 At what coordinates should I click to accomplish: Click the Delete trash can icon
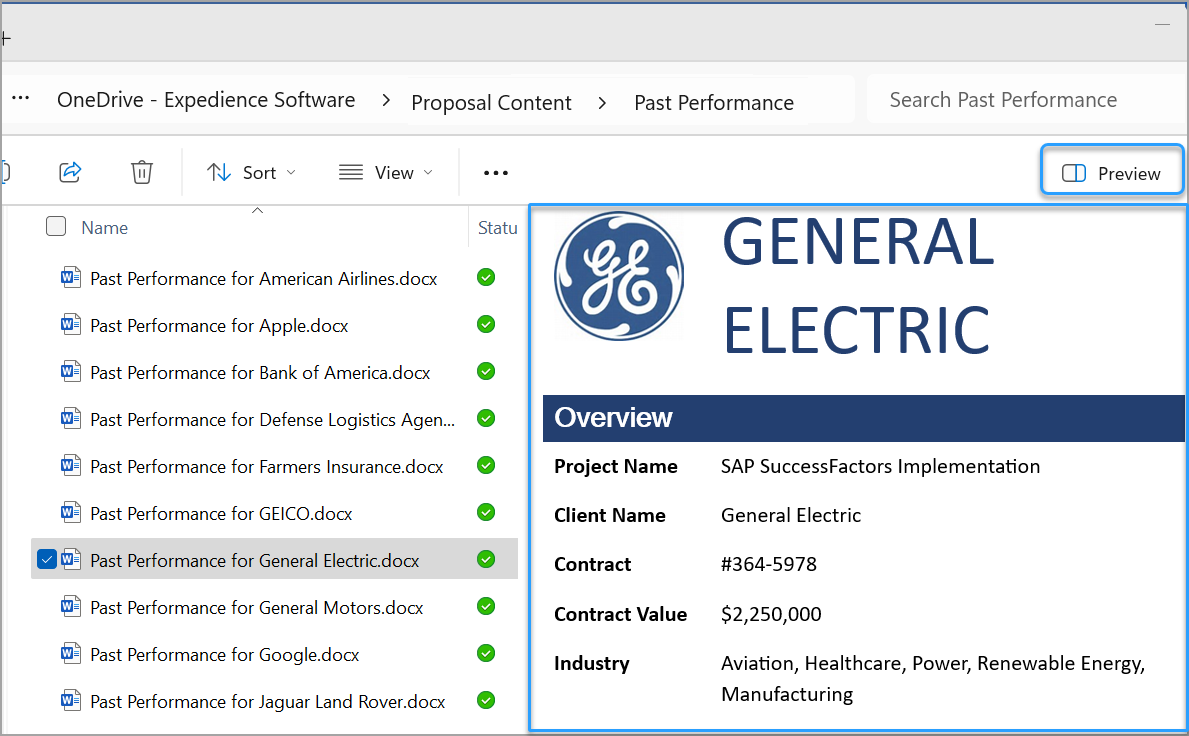point(142,172)
